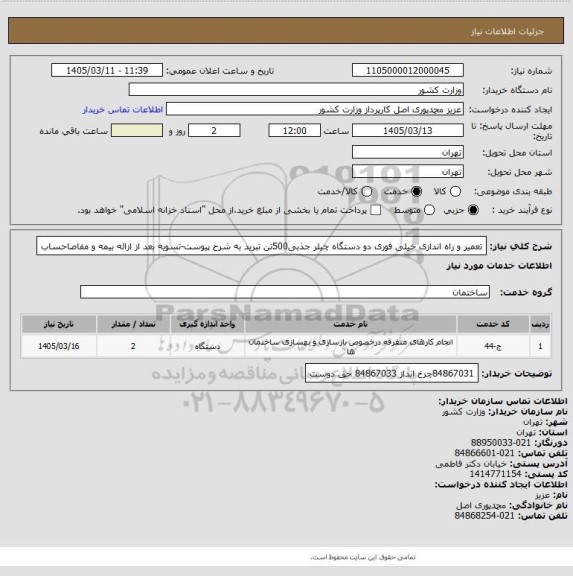Click the remaining days field showing 2
573x576 pixels.
[214, 131]
